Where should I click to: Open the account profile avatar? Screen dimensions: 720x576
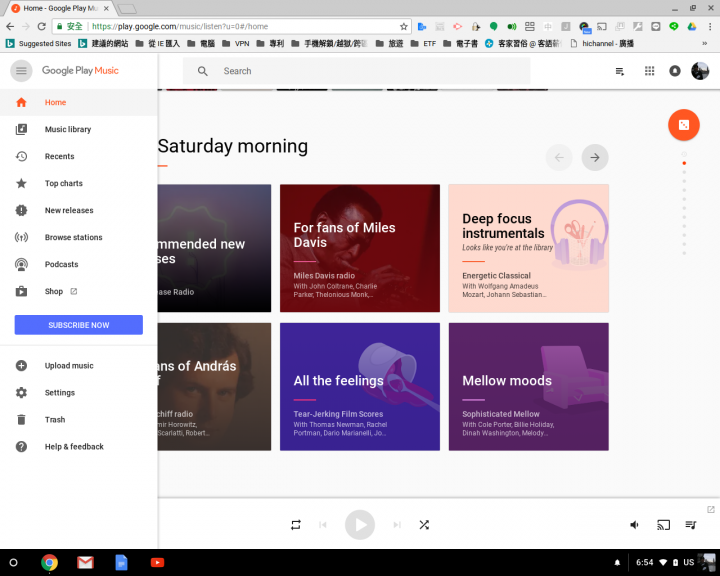tap(700, 71)
